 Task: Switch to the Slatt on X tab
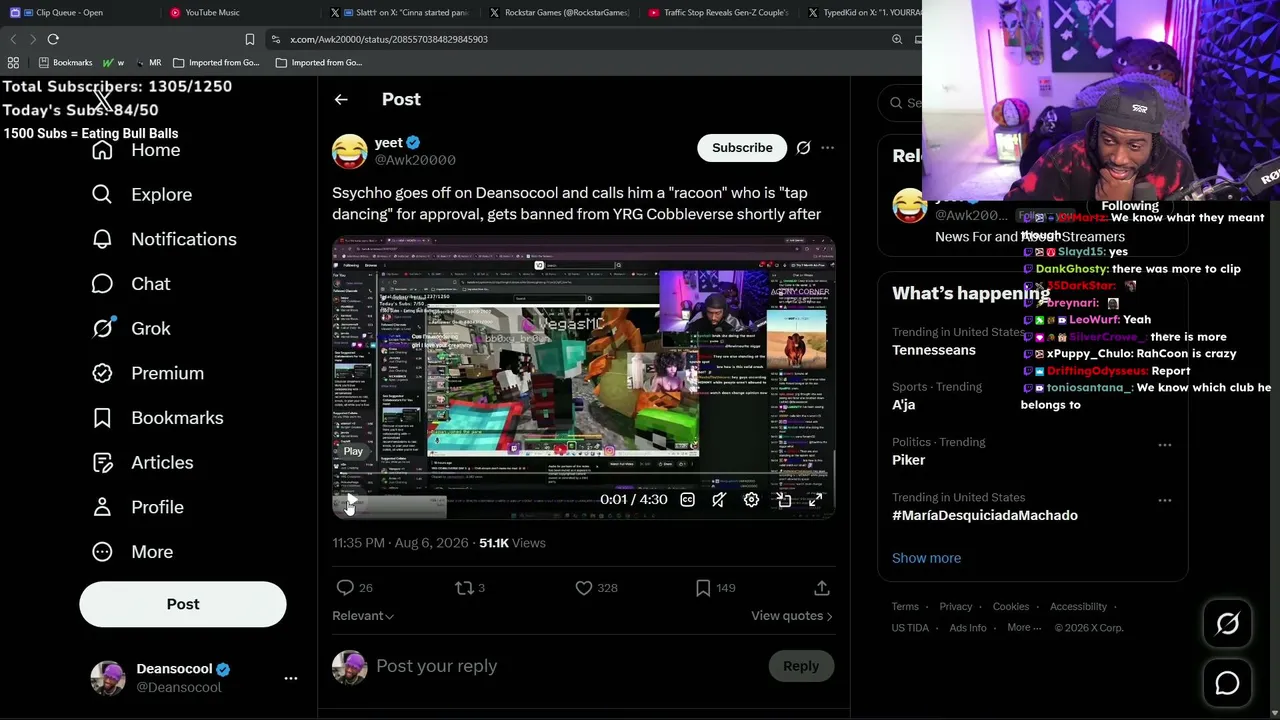click(x=400, y=13)
